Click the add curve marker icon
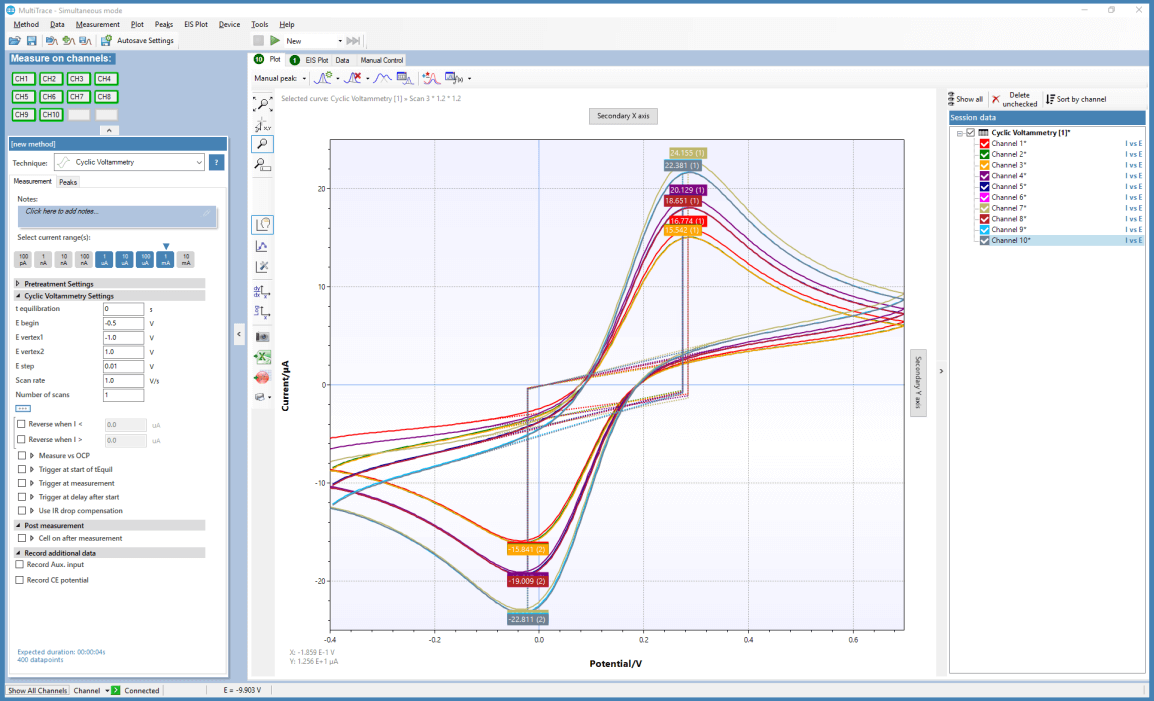 (431, 78)
